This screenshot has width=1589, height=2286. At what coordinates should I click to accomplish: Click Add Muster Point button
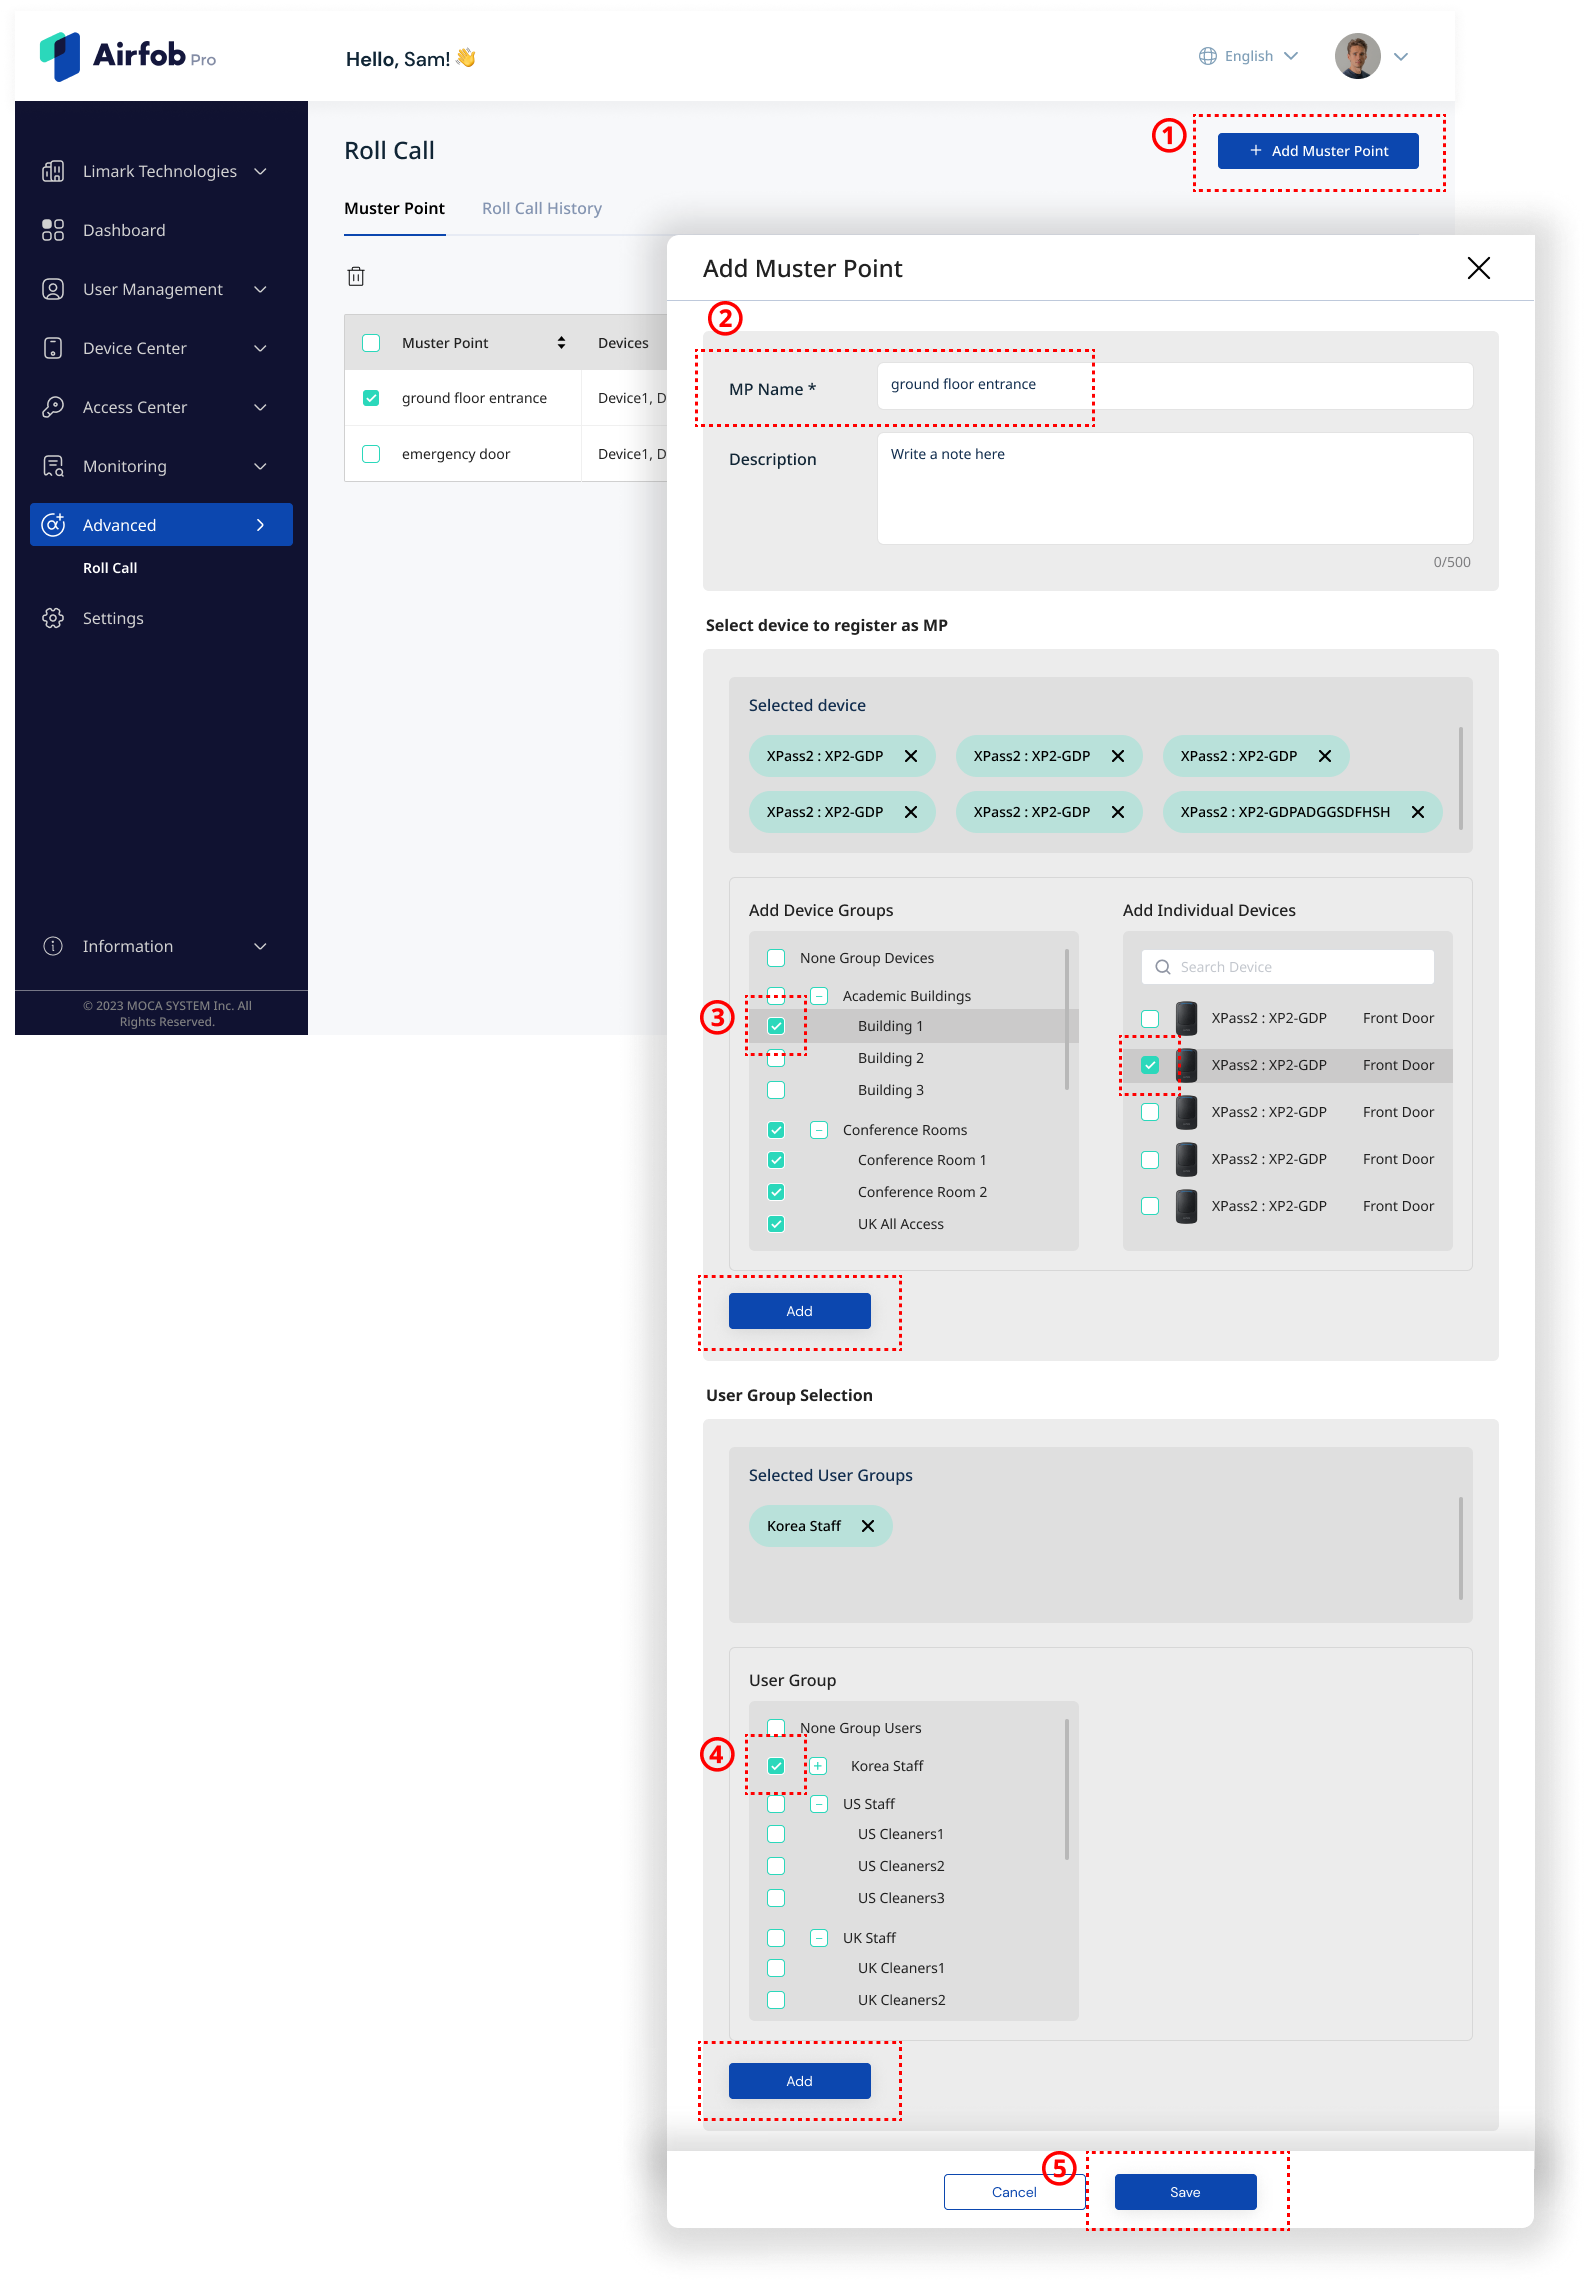(1317, 151)
